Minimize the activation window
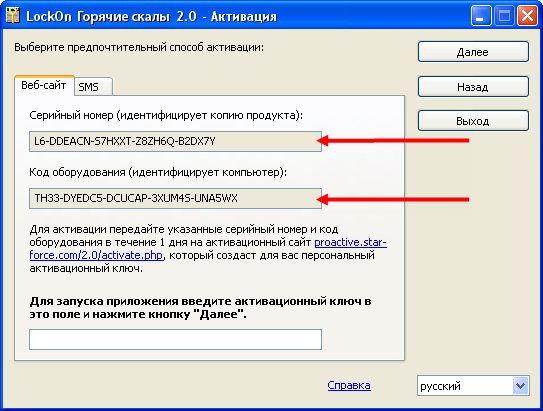Screen dimensions: 543x411 point(481,16)
